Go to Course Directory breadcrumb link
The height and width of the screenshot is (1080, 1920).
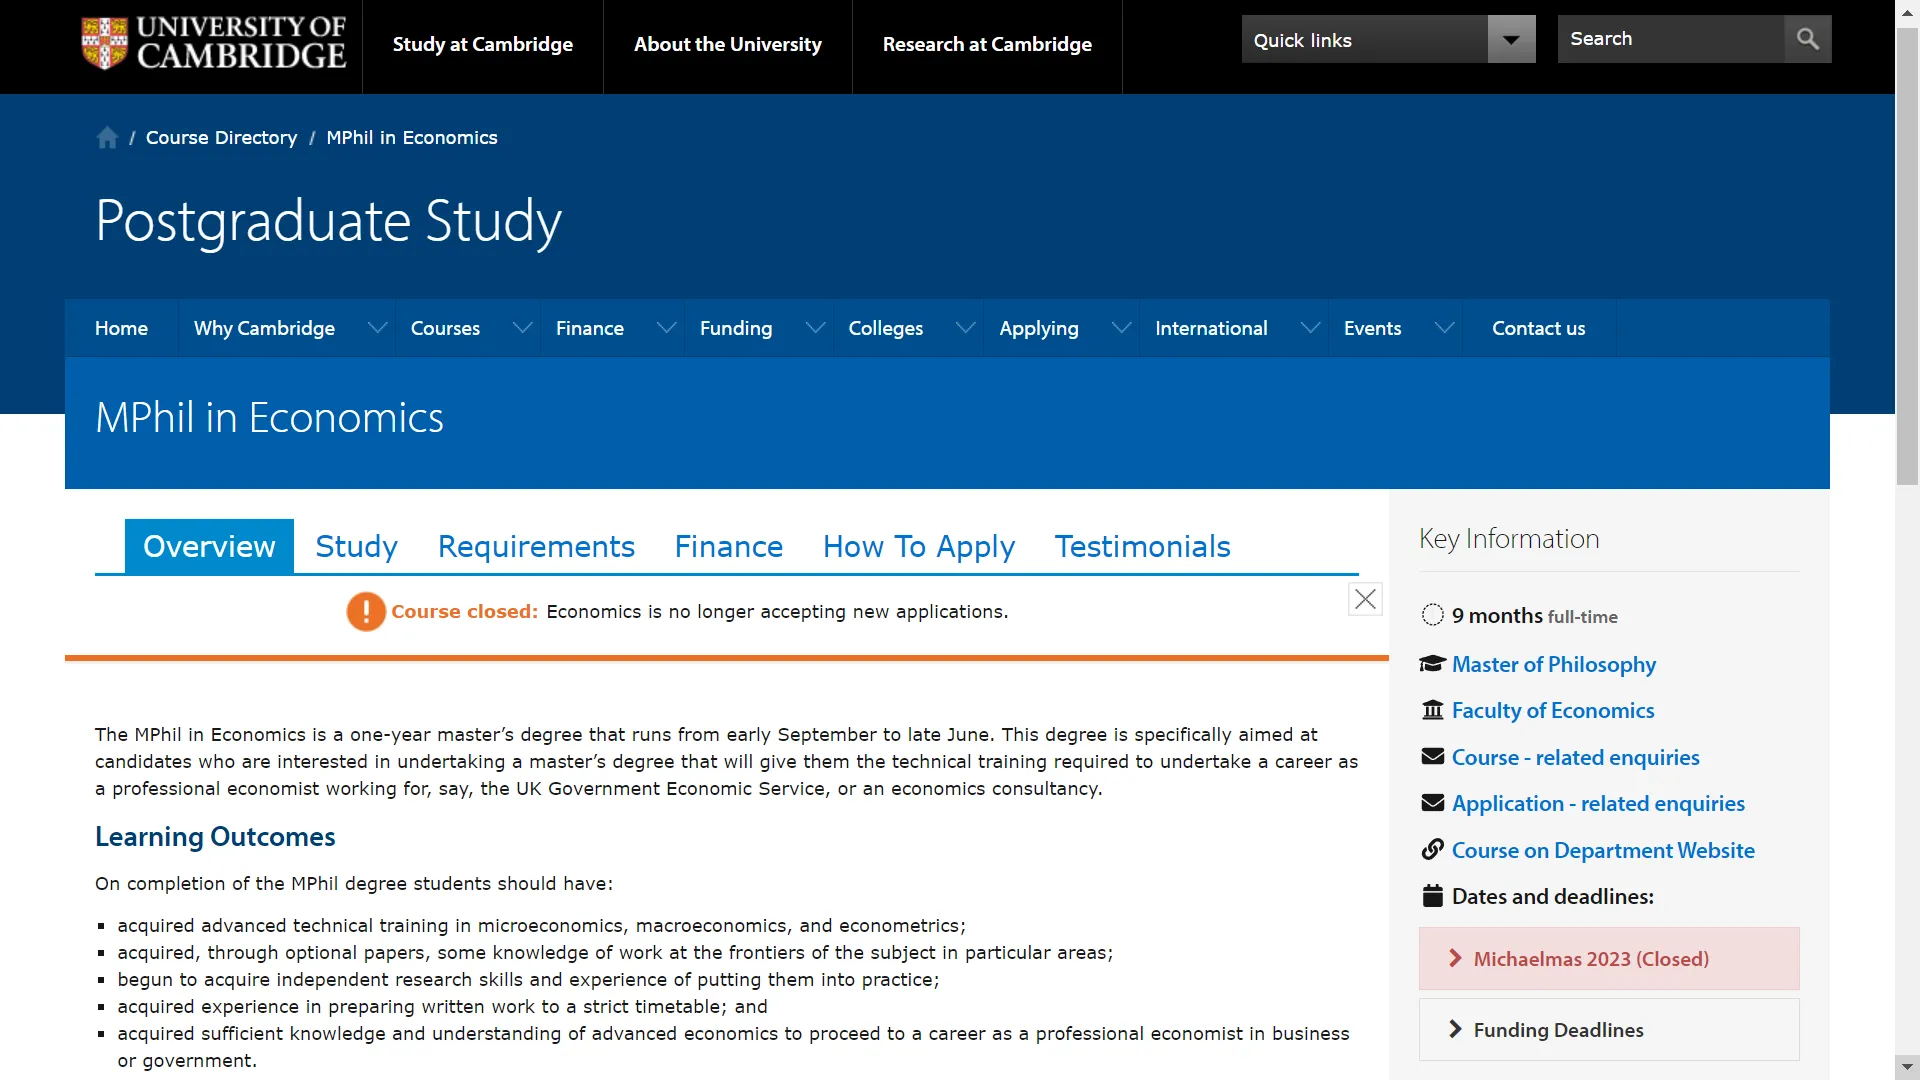pyautogui.click(x=221, y=138)
